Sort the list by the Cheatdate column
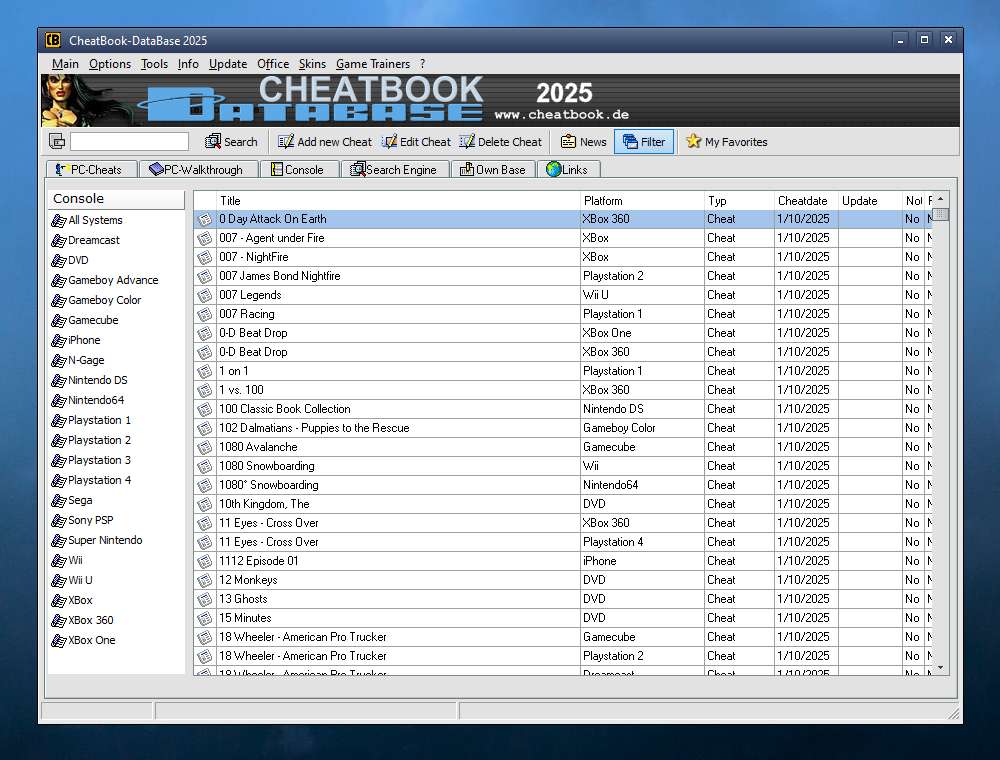The height and width of the screenshot is (760, 1000). click(807, 201)
